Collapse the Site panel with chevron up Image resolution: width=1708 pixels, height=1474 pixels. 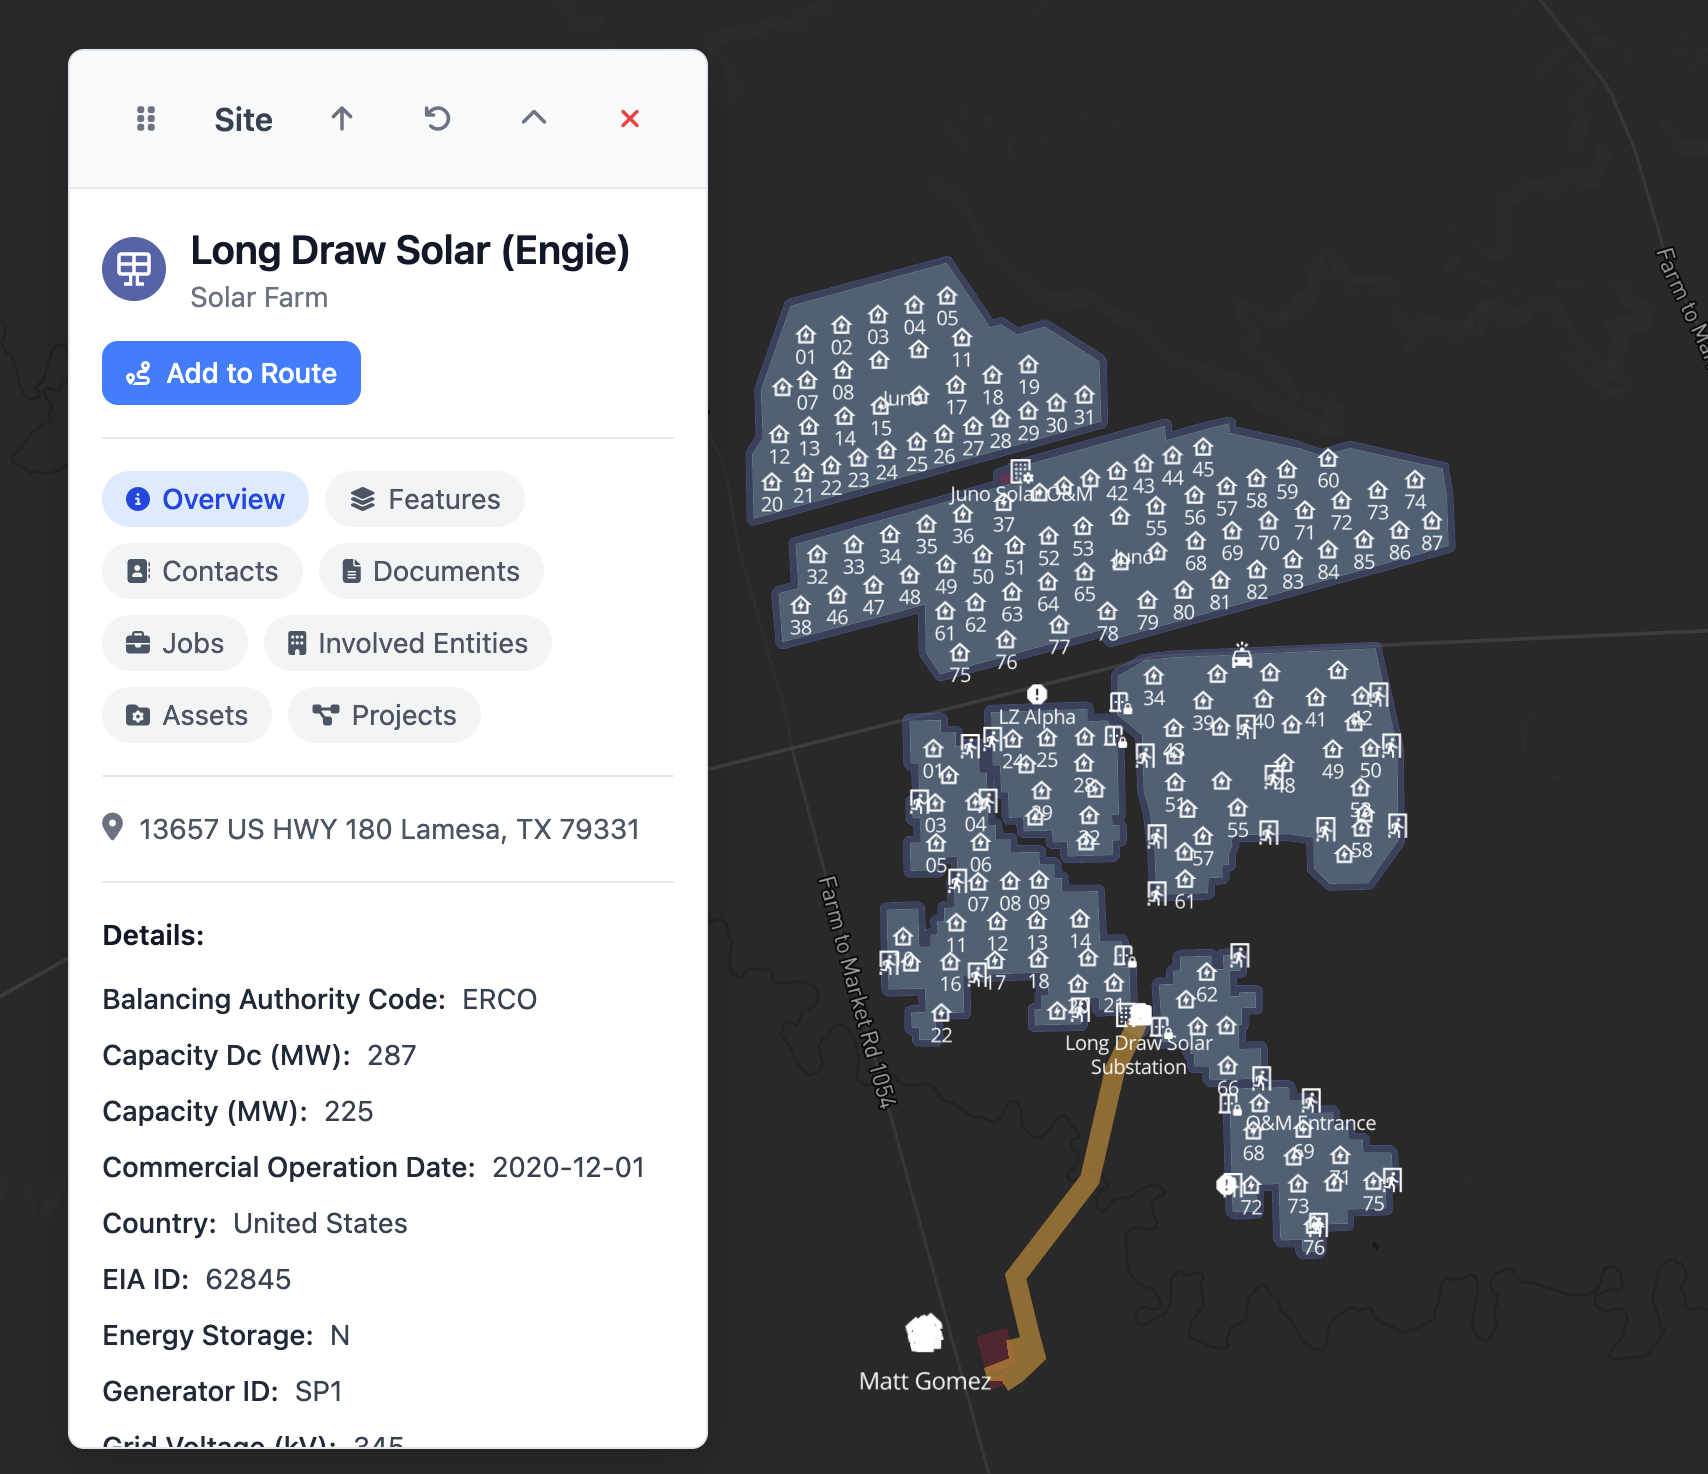coord(534,118)
